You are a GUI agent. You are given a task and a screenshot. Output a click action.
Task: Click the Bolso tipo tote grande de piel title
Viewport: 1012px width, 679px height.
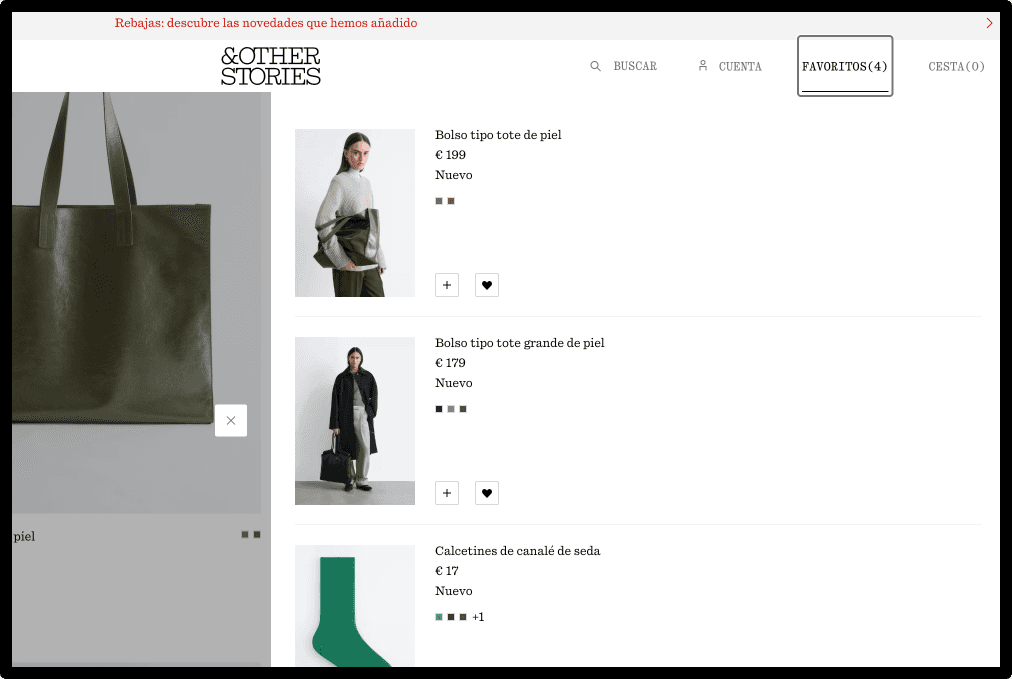click(x=520, y=343)
